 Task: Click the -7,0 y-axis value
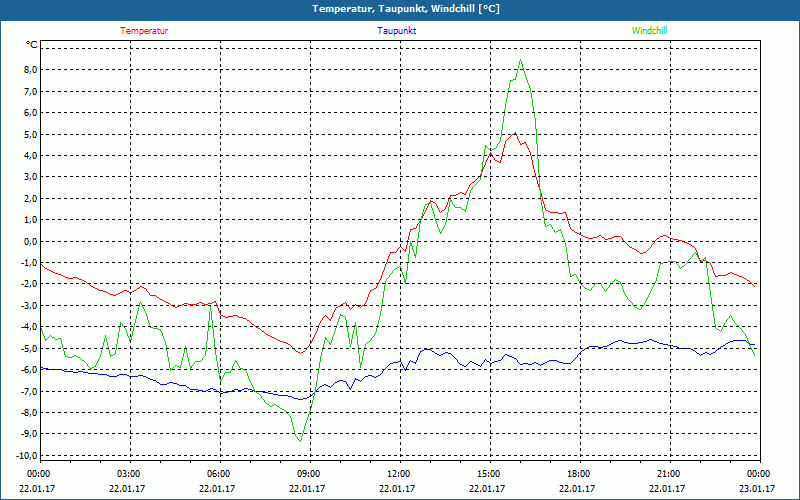click(28, 391)
